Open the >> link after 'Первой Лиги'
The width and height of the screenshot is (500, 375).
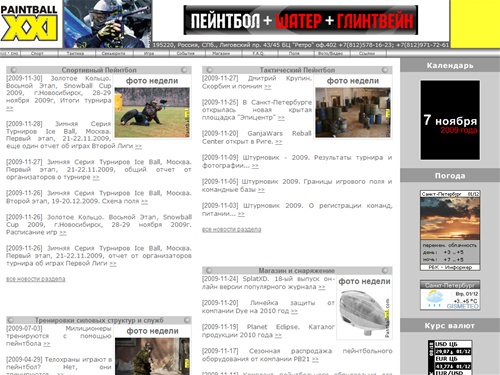click(113, 263)
